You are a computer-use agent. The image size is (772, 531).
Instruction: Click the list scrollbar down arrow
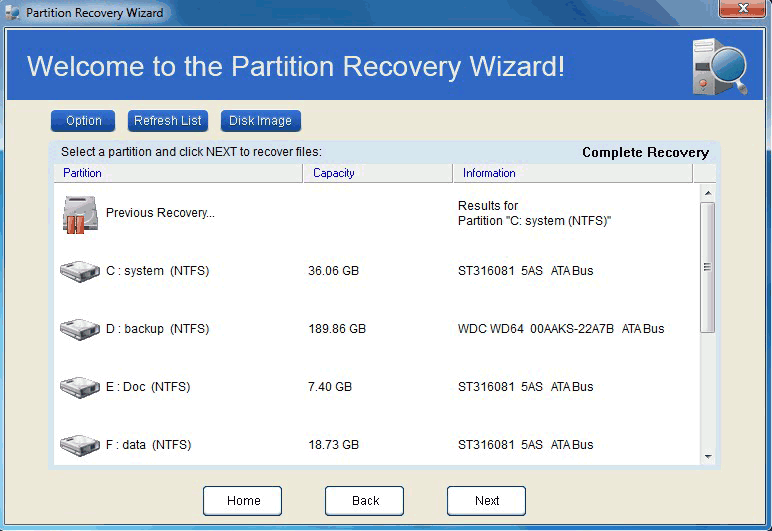[x=708, y=457]
